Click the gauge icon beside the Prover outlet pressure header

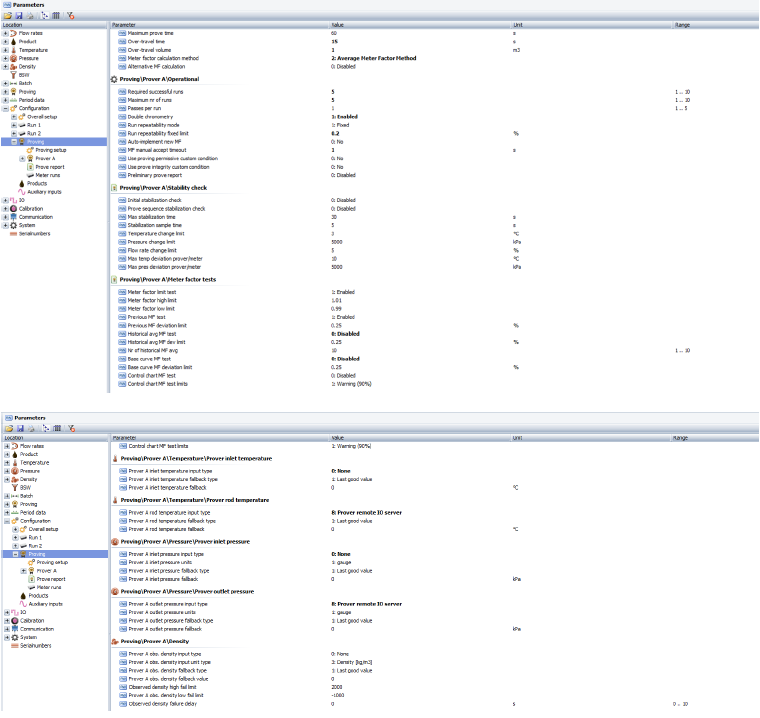115,591
